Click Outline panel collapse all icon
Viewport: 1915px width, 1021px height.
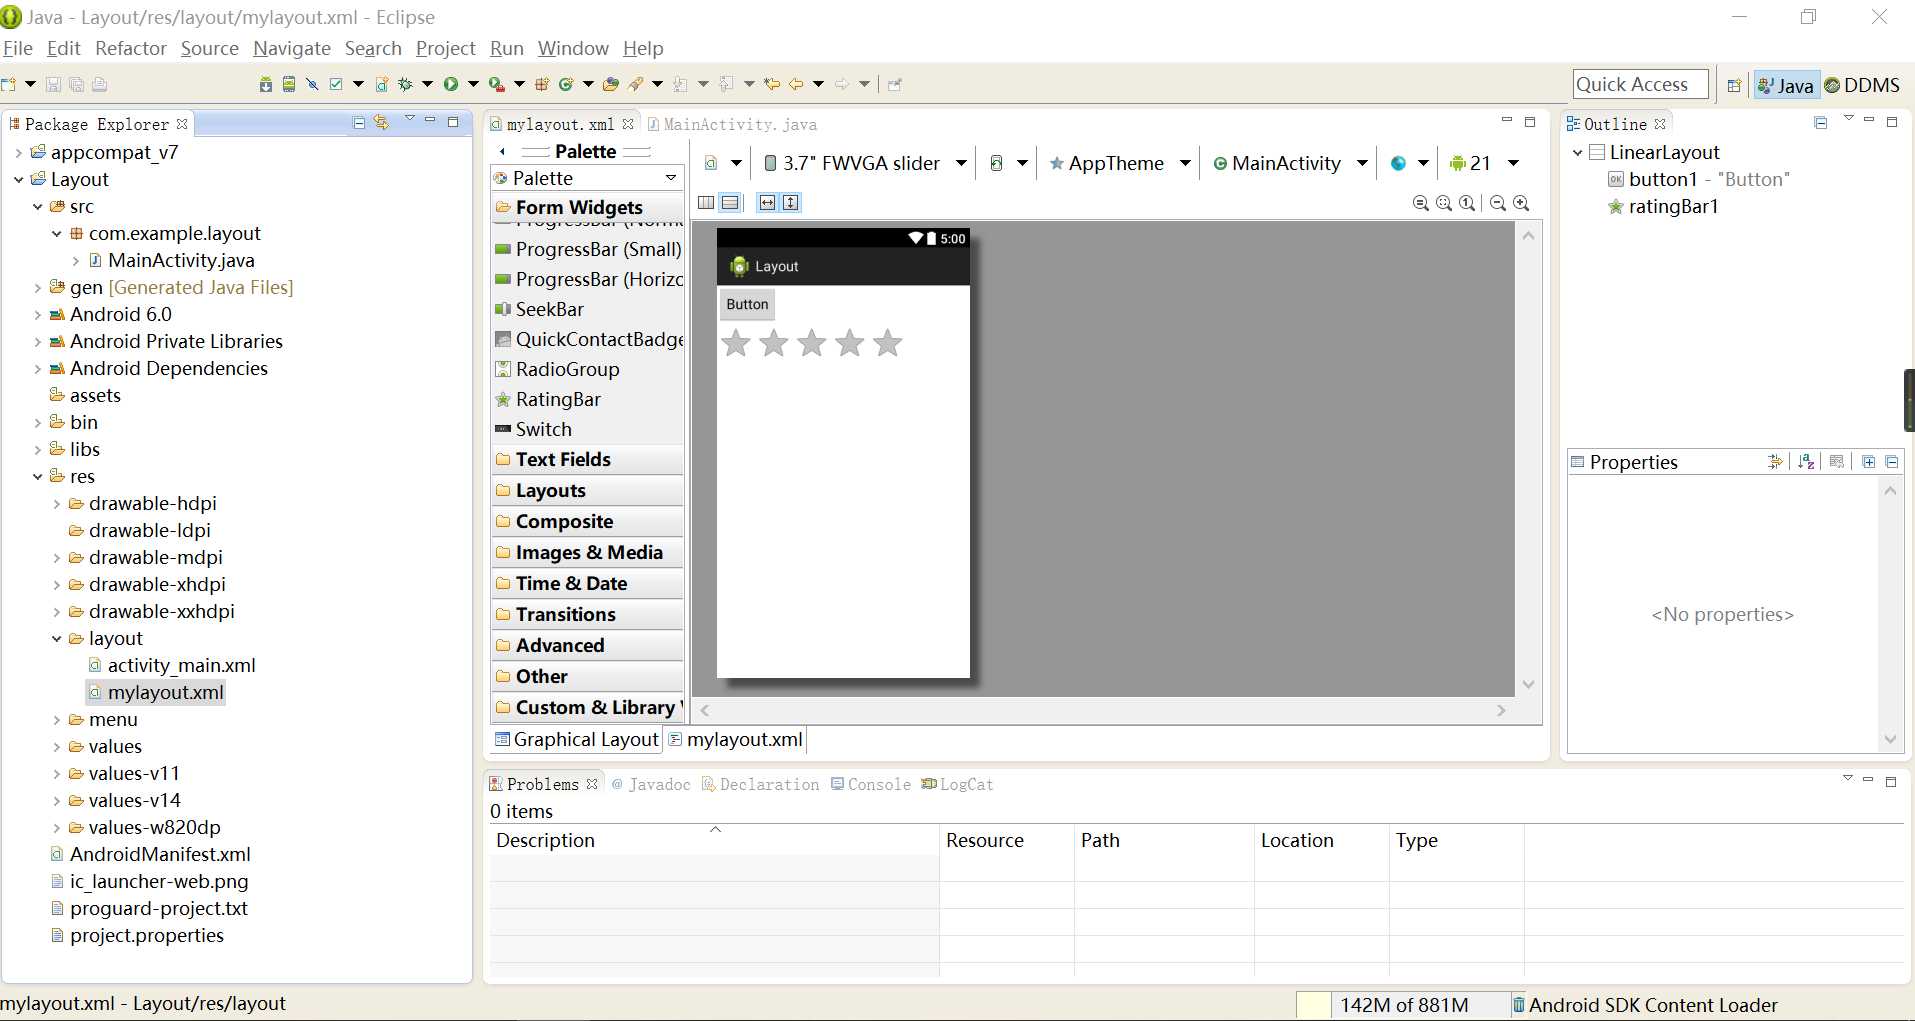tap(1820, 122)
